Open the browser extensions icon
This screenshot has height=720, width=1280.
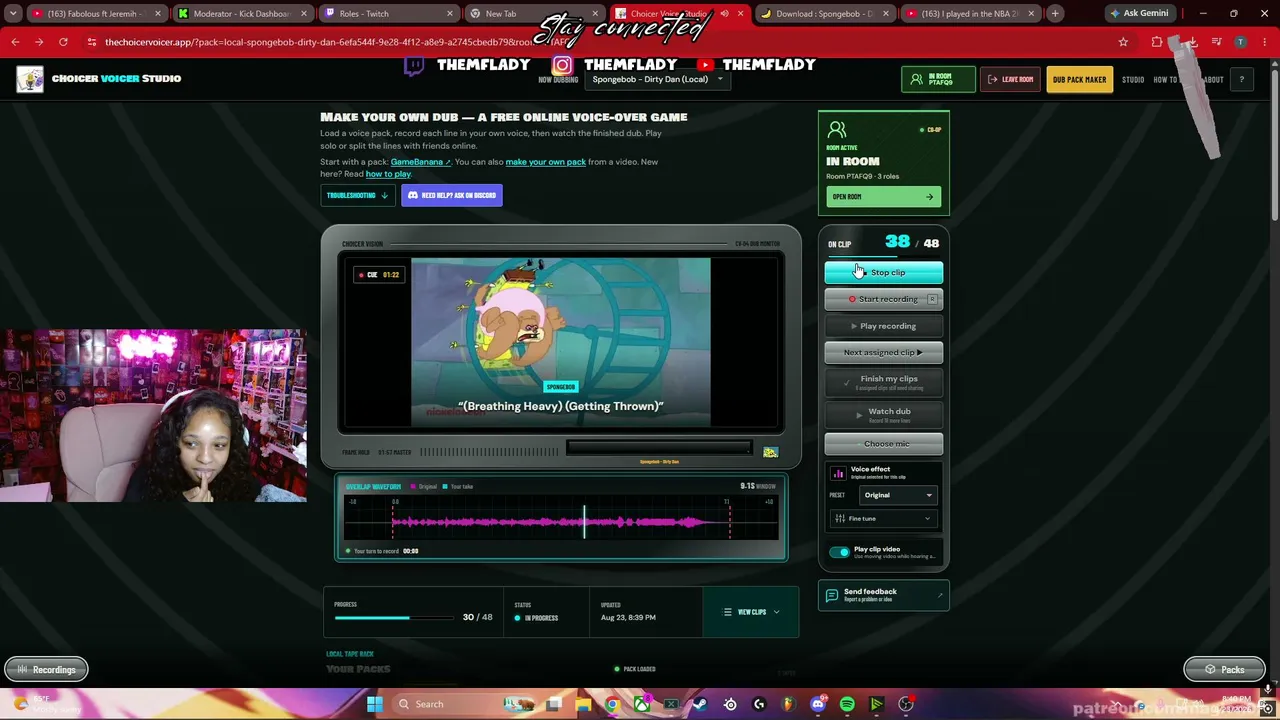[1157, 42]
